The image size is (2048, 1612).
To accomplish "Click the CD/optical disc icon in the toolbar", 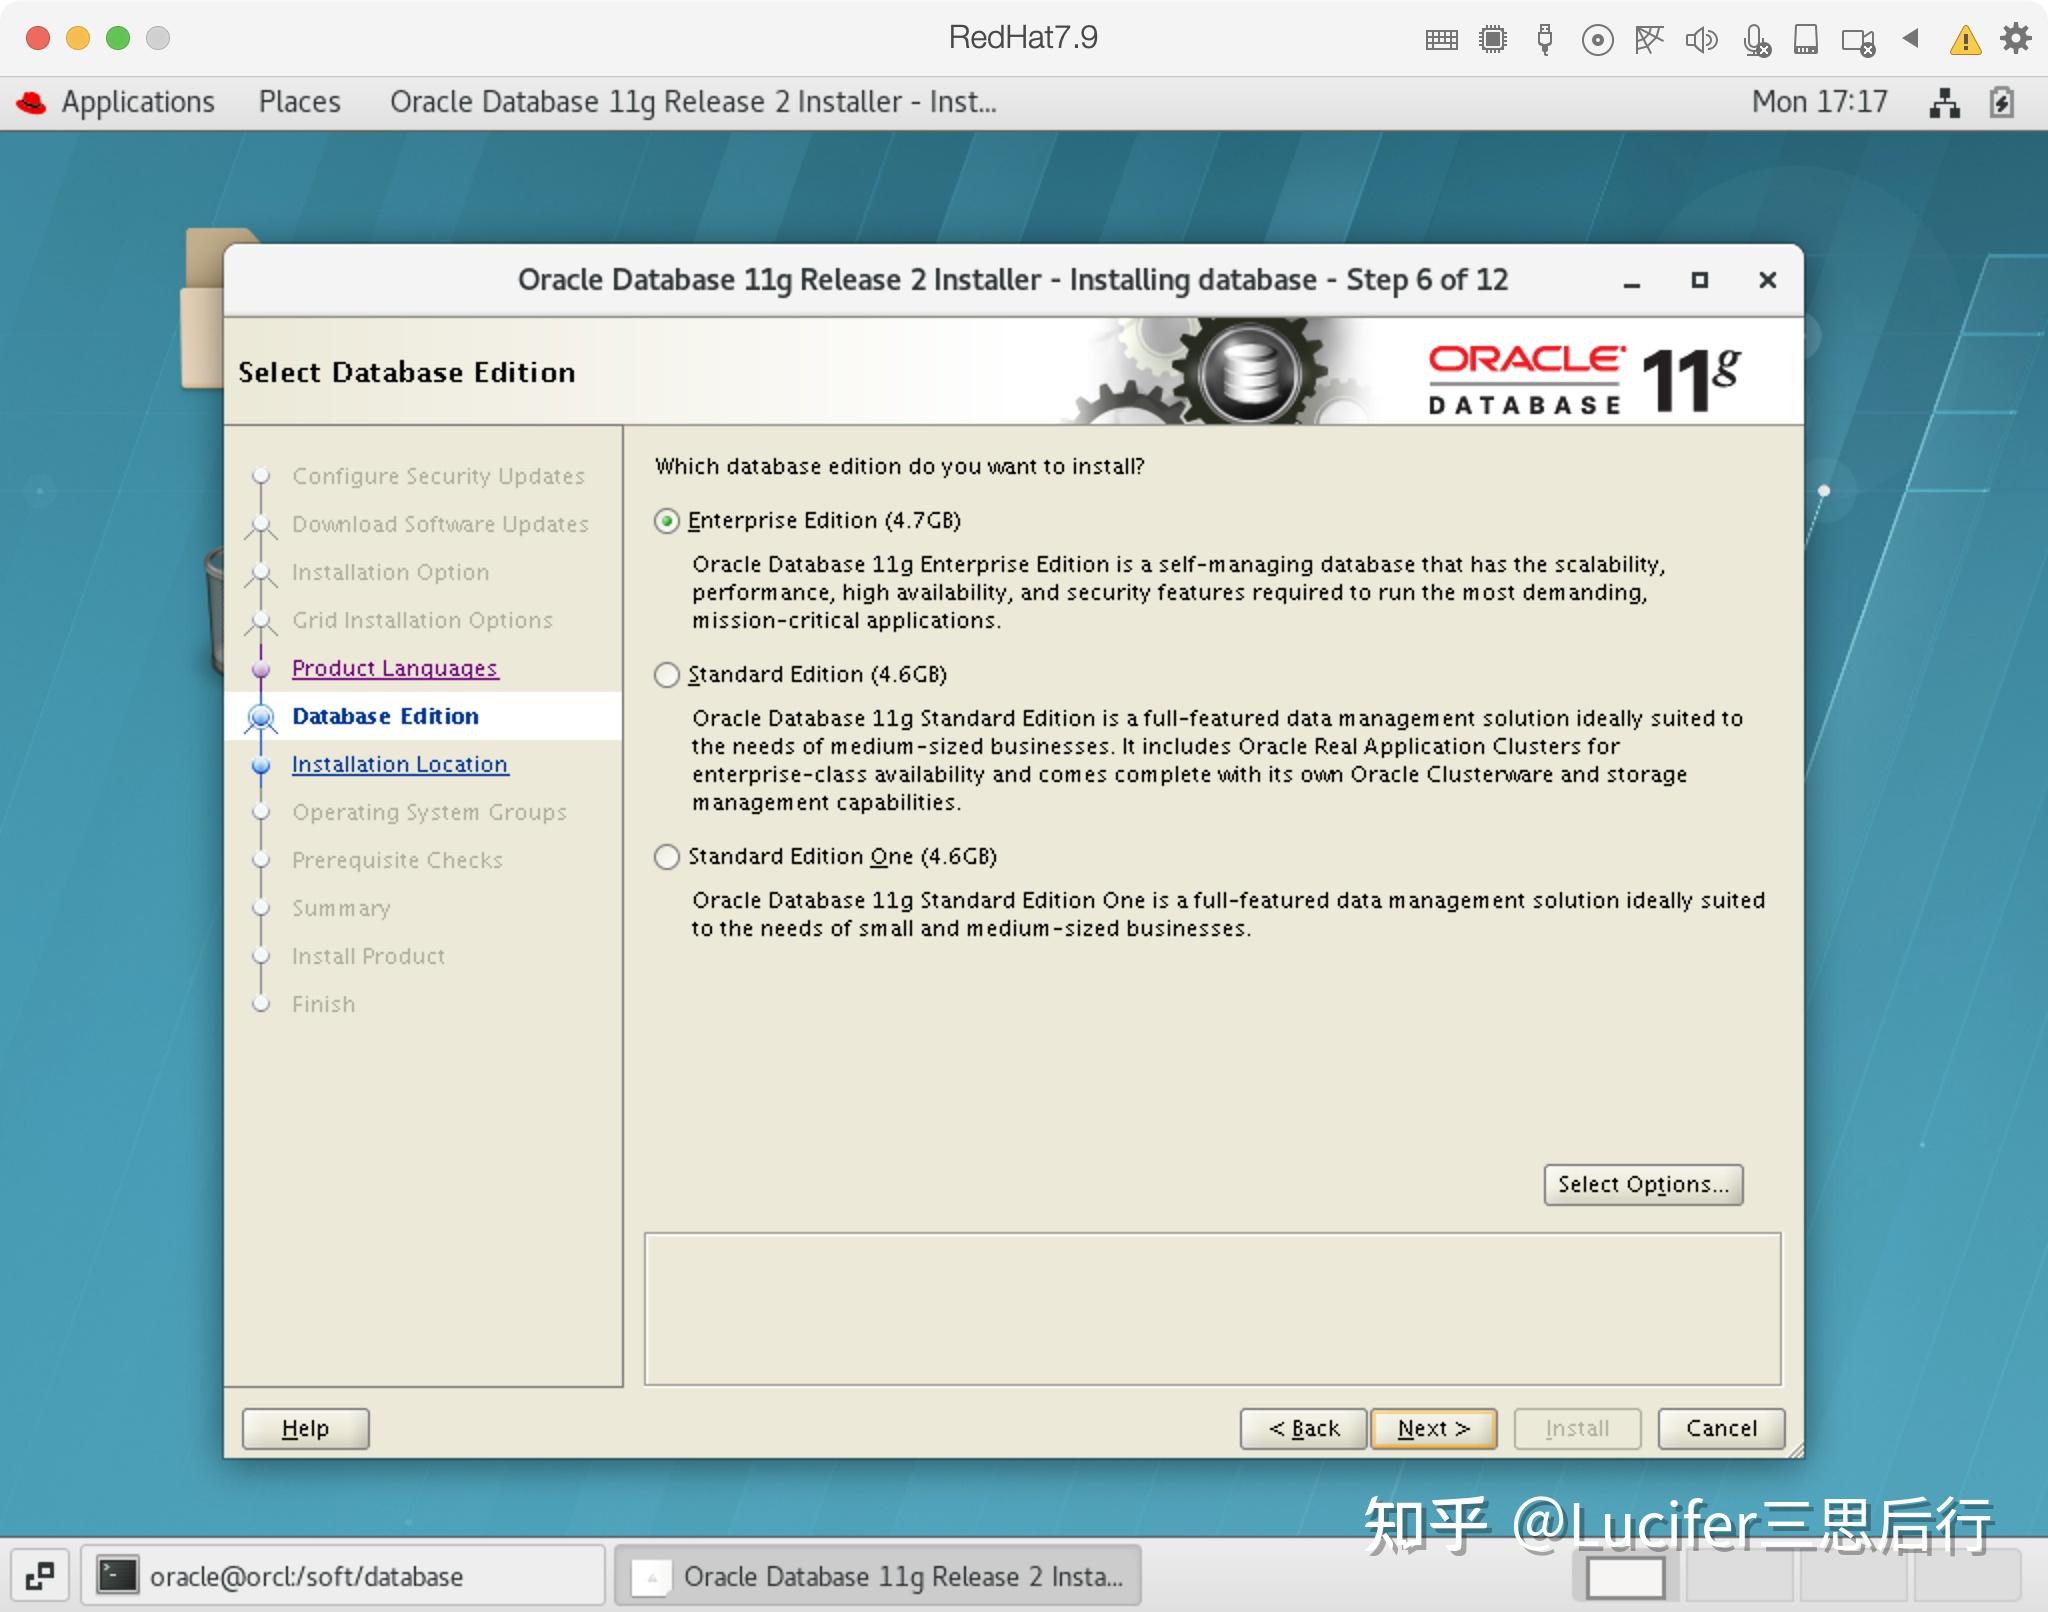I will coord(1597,40).
